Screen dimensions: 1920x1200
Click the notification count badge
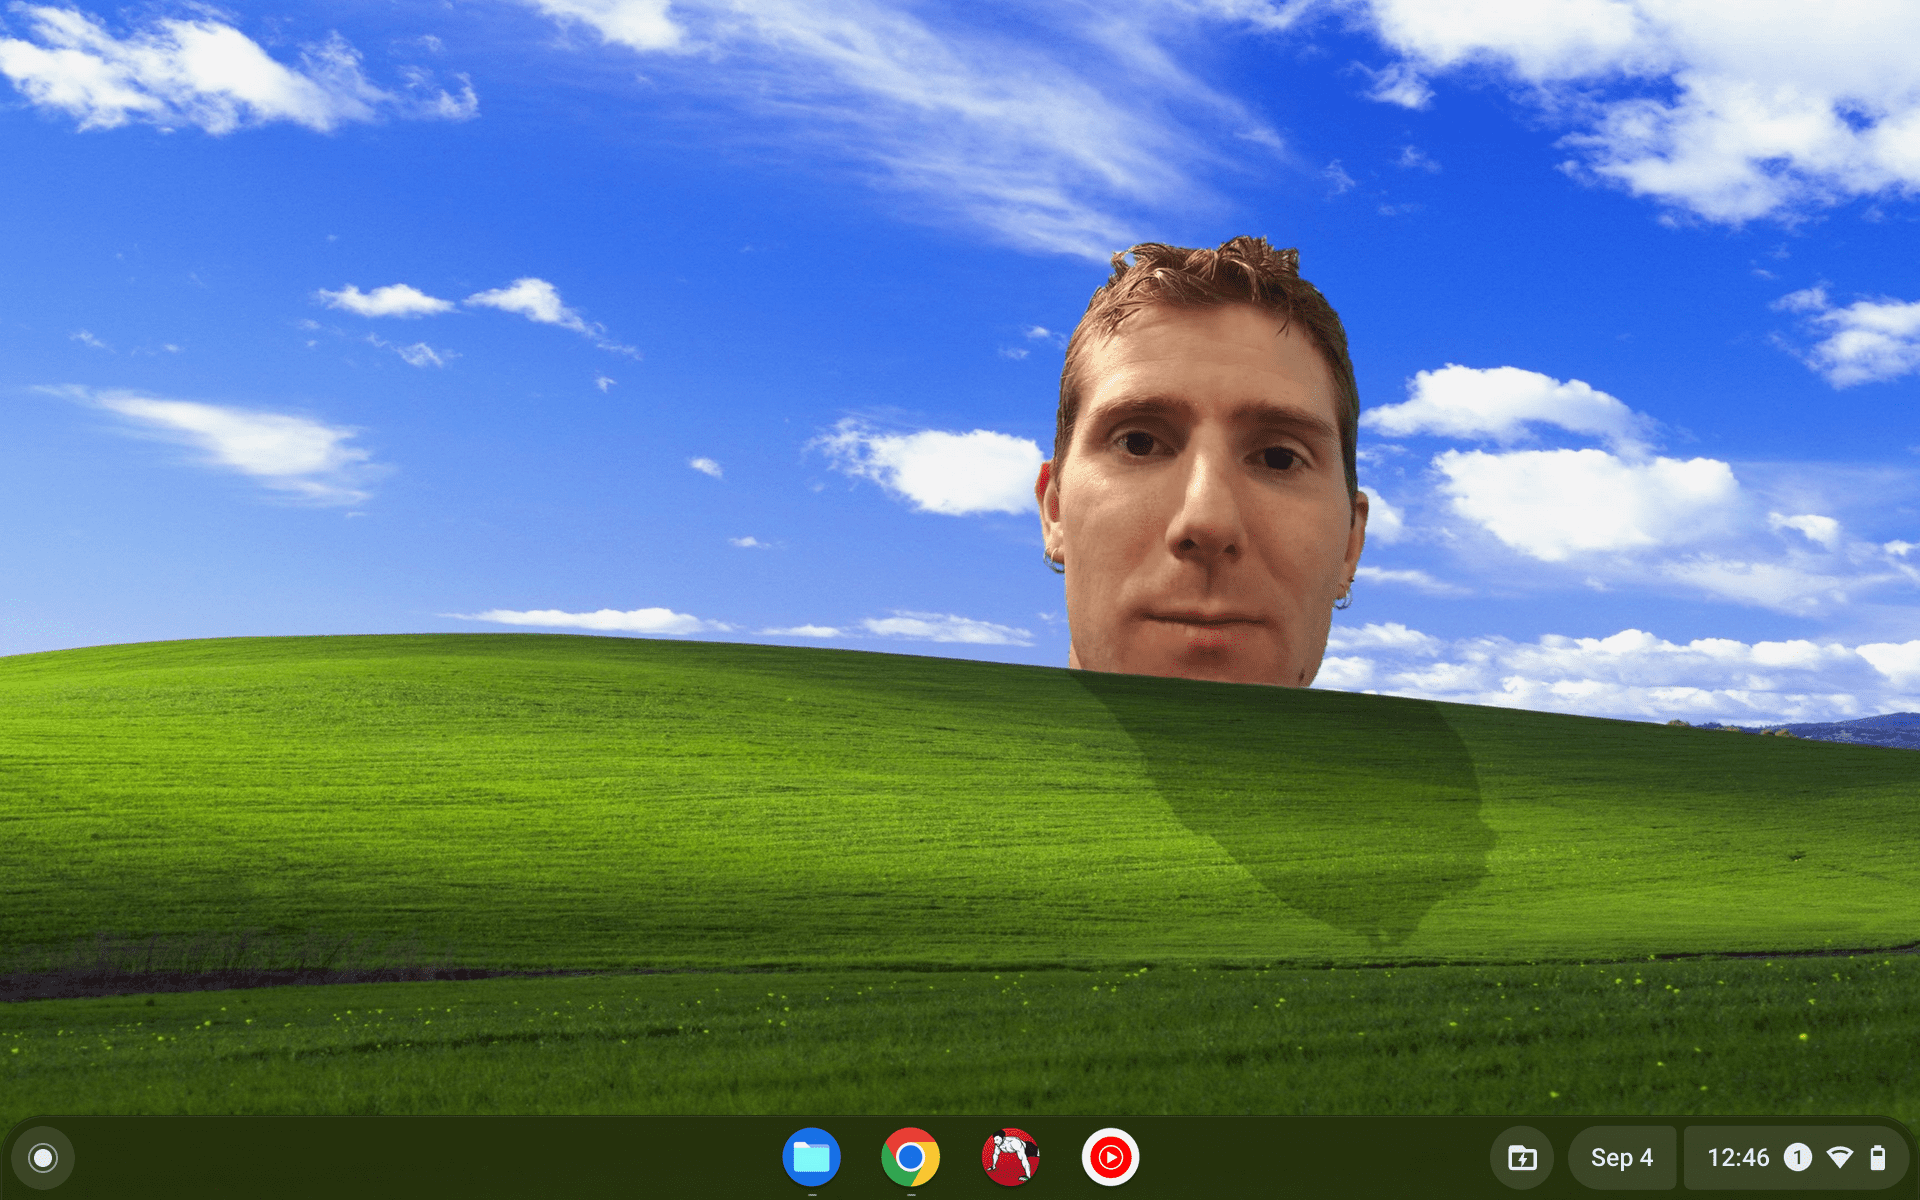pyautogui.click(x=1797, y=1158)
